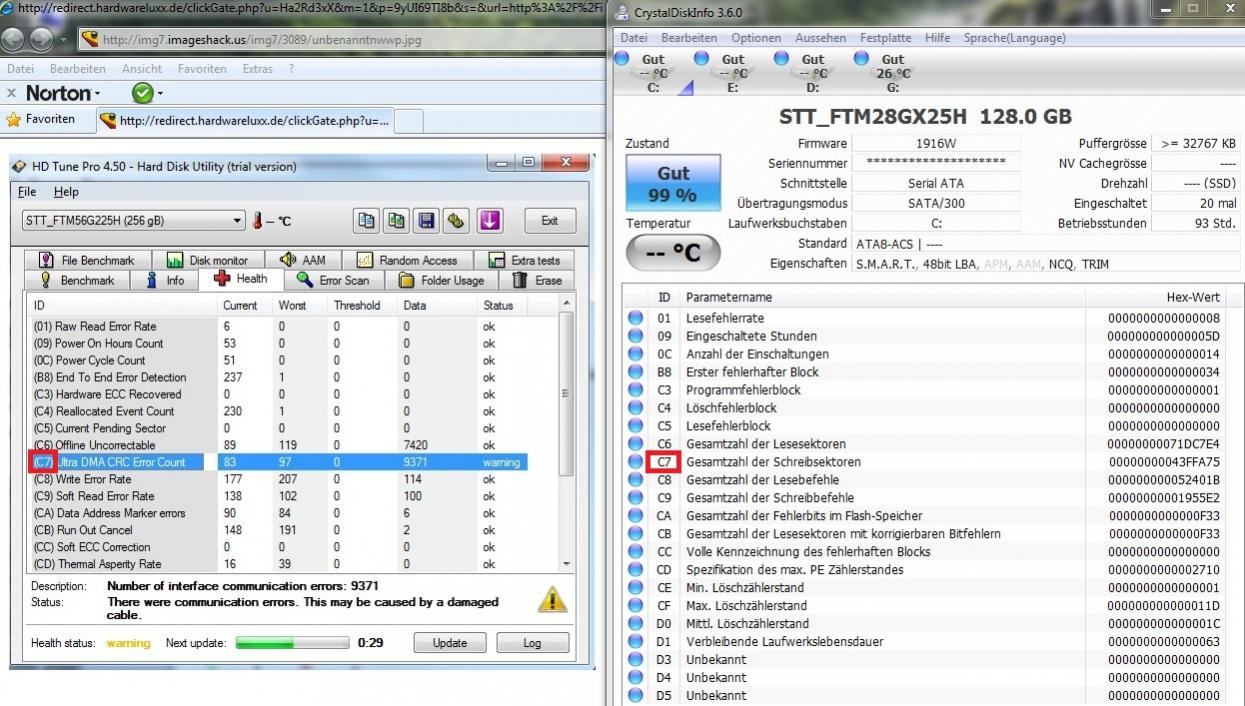Open the Random Access tab
Image resolution: width=1245 pixels, height=706 pixels.
(x=408, y=260)
